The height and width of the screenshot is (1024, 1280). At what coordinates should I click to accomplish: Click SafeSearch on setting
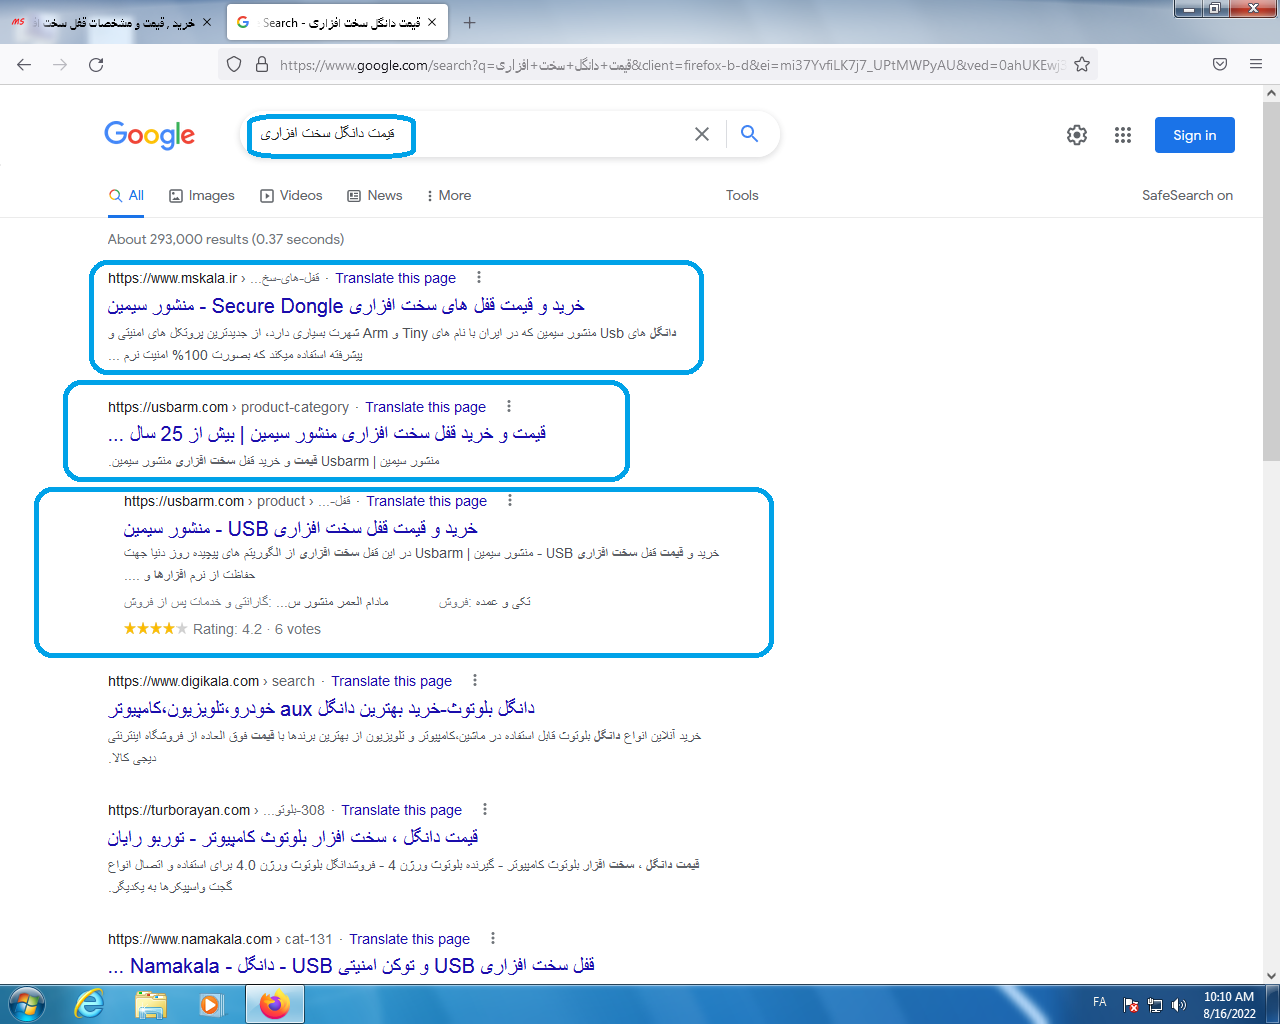click(1187, 196)
